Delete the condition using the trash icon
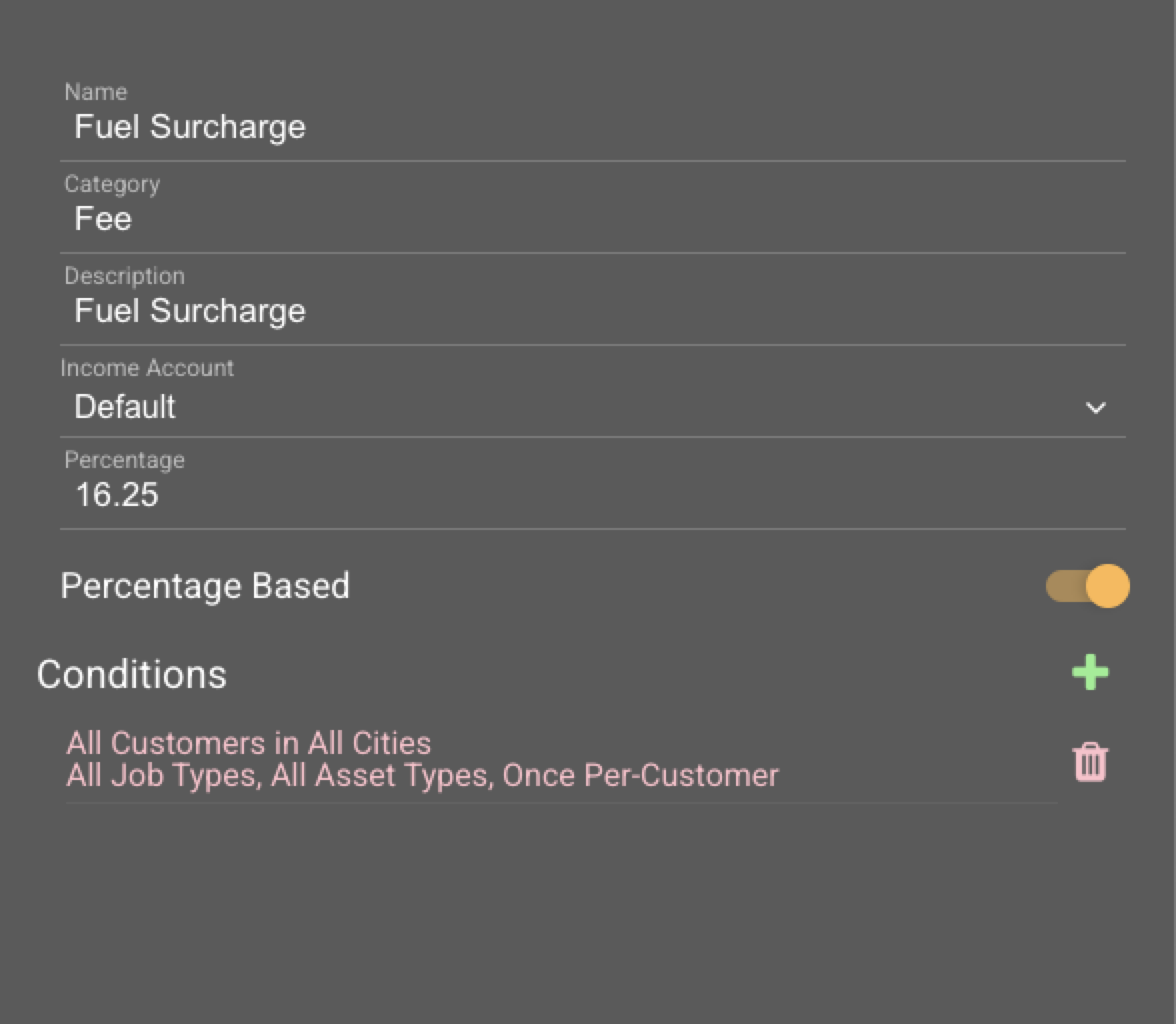 pos(1090,762)
